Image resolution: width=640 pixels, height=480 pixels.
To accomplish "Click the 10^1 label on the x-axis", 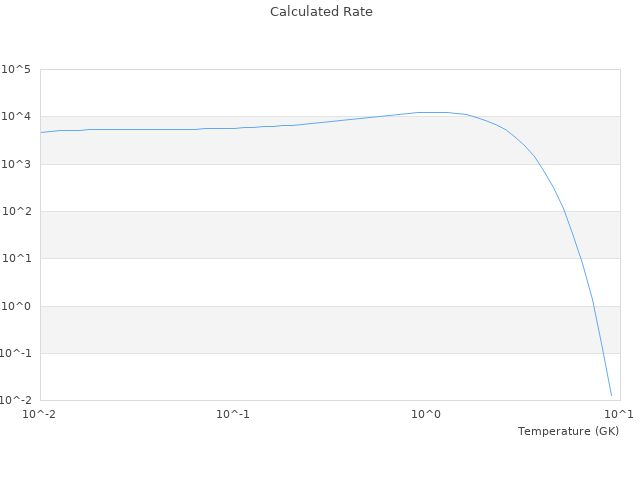I will pyautogui.click(x=619, y=414).
